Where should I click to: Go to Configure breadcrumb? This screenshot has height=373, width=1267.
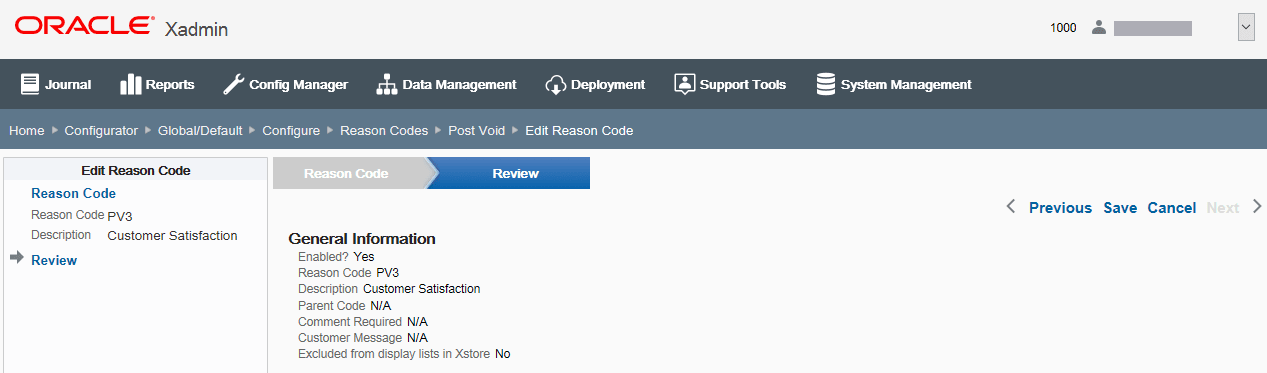291,130
